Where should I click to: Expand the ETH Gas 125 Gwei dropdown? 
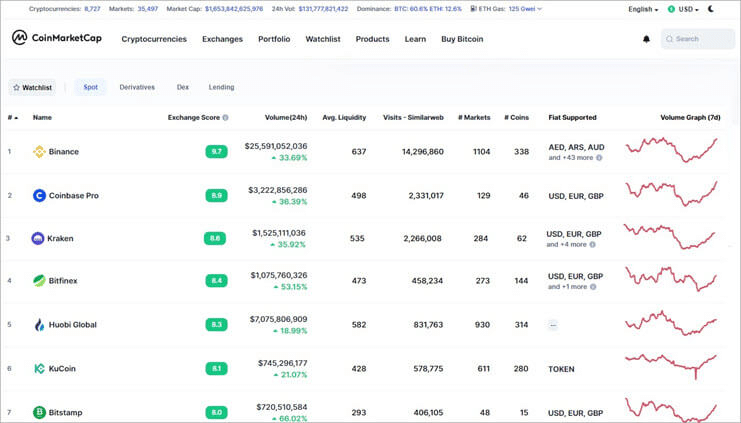(x=525, y=9)
